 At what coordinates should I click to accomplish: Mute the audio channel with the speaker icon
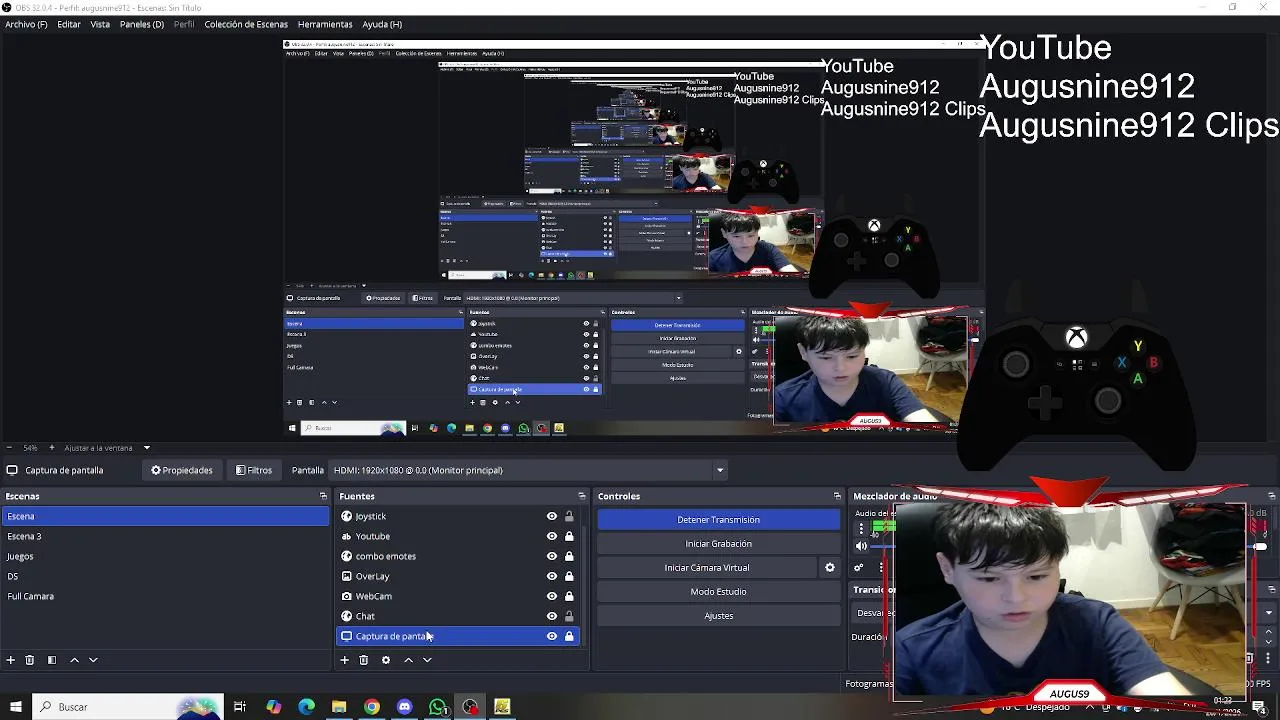coord(861,546)
